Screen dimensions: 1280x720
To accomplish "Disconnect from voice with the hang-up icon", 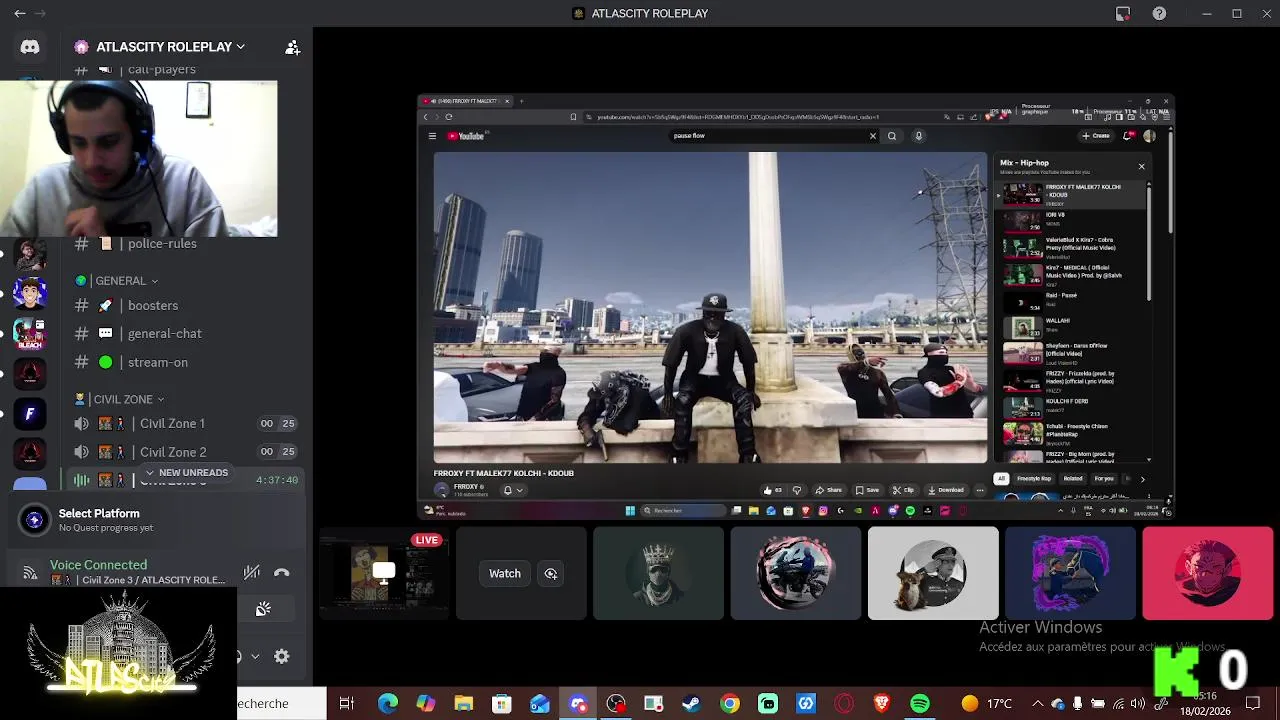I will pyautogui.click(x=282, y=573).
